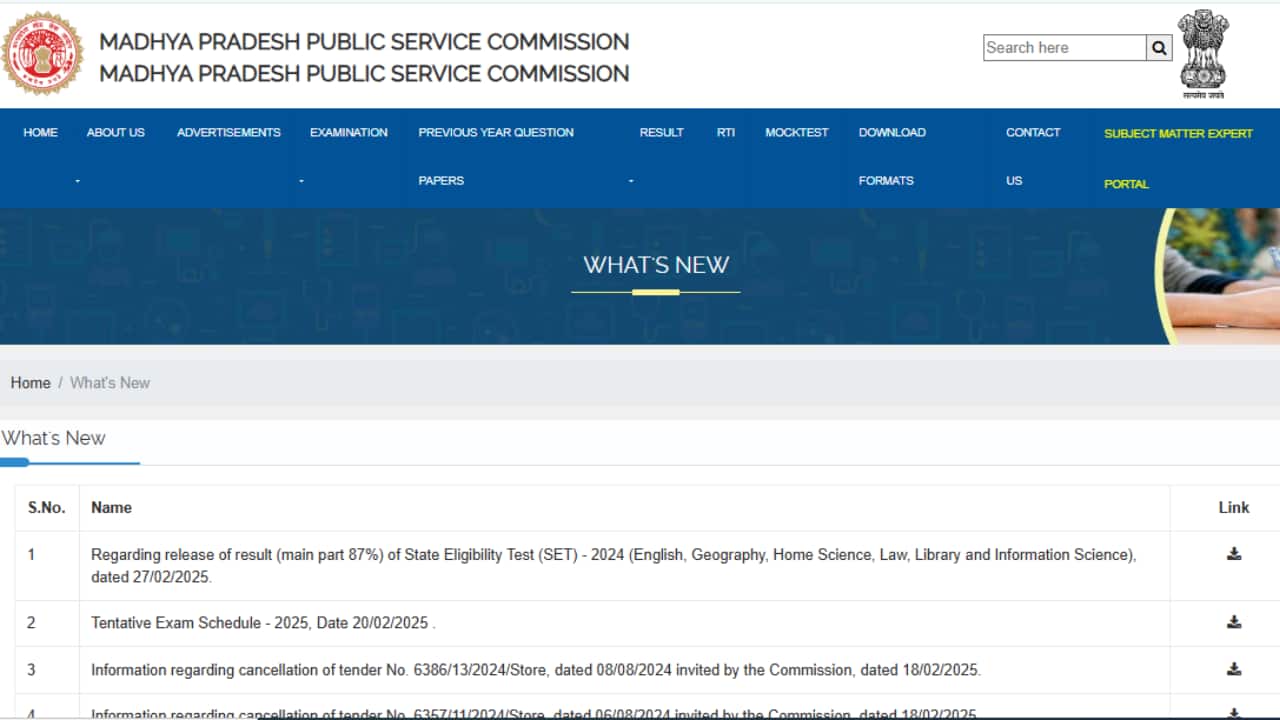Select the RESULT menu item
The width and height of the screenshot is (1280, 720).
(x=661, y=132)
